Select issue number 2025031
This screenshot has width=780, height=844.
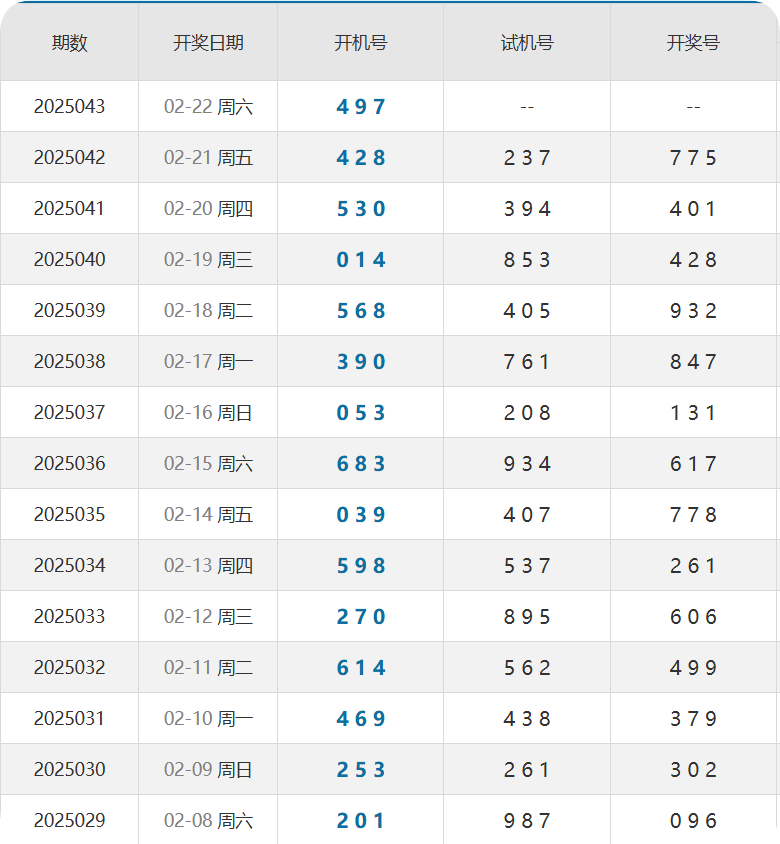[69, 718]
